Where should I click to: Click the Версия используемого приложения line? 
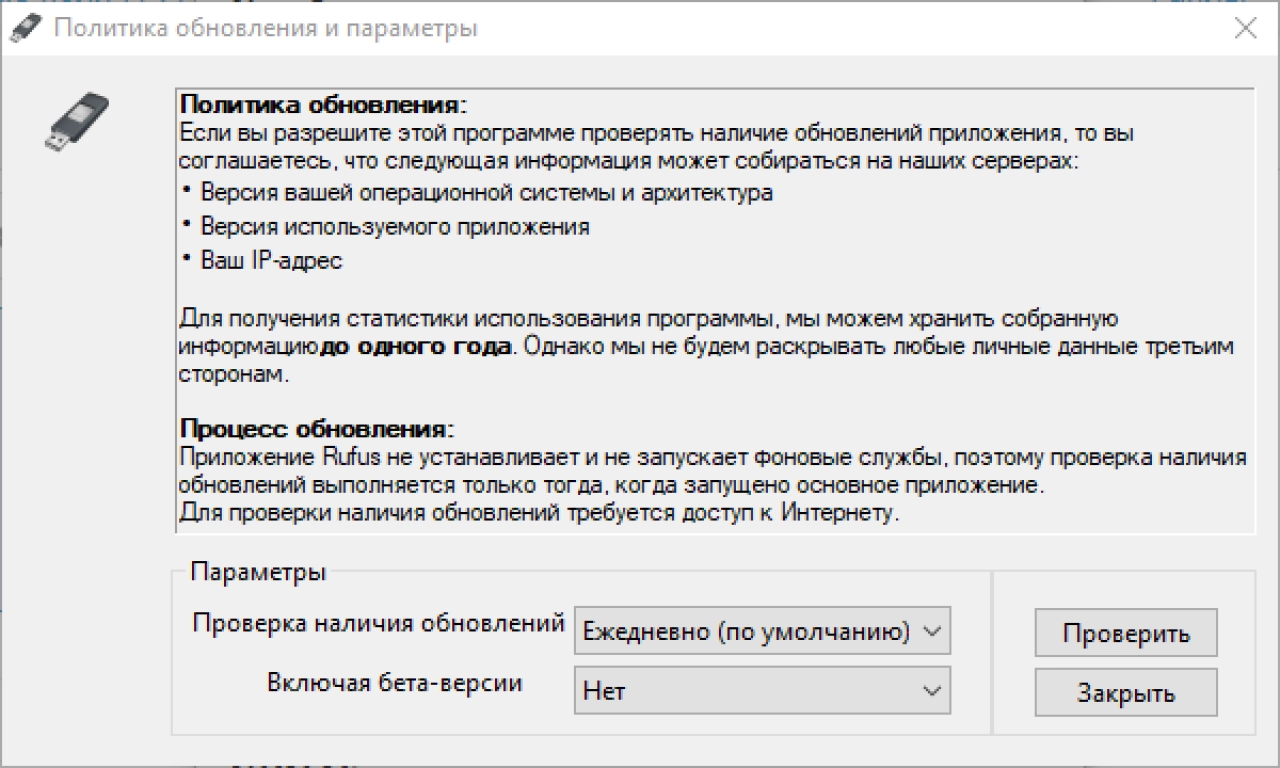click(385, 227)
